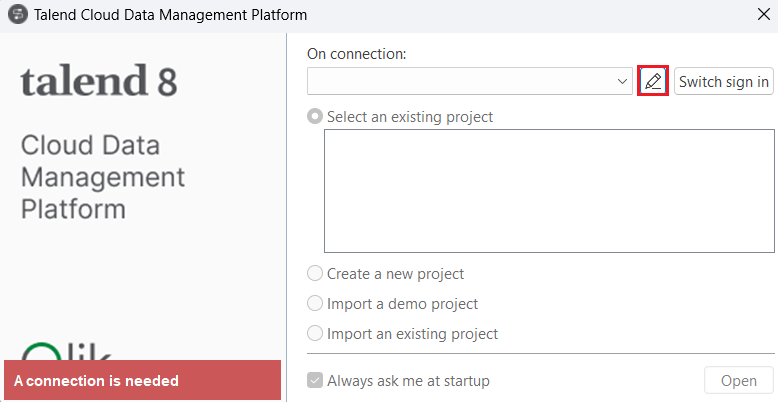Click the Talend app icon in title bar
The width and height of the screenshot is (778, 402).
click(17, 15)
